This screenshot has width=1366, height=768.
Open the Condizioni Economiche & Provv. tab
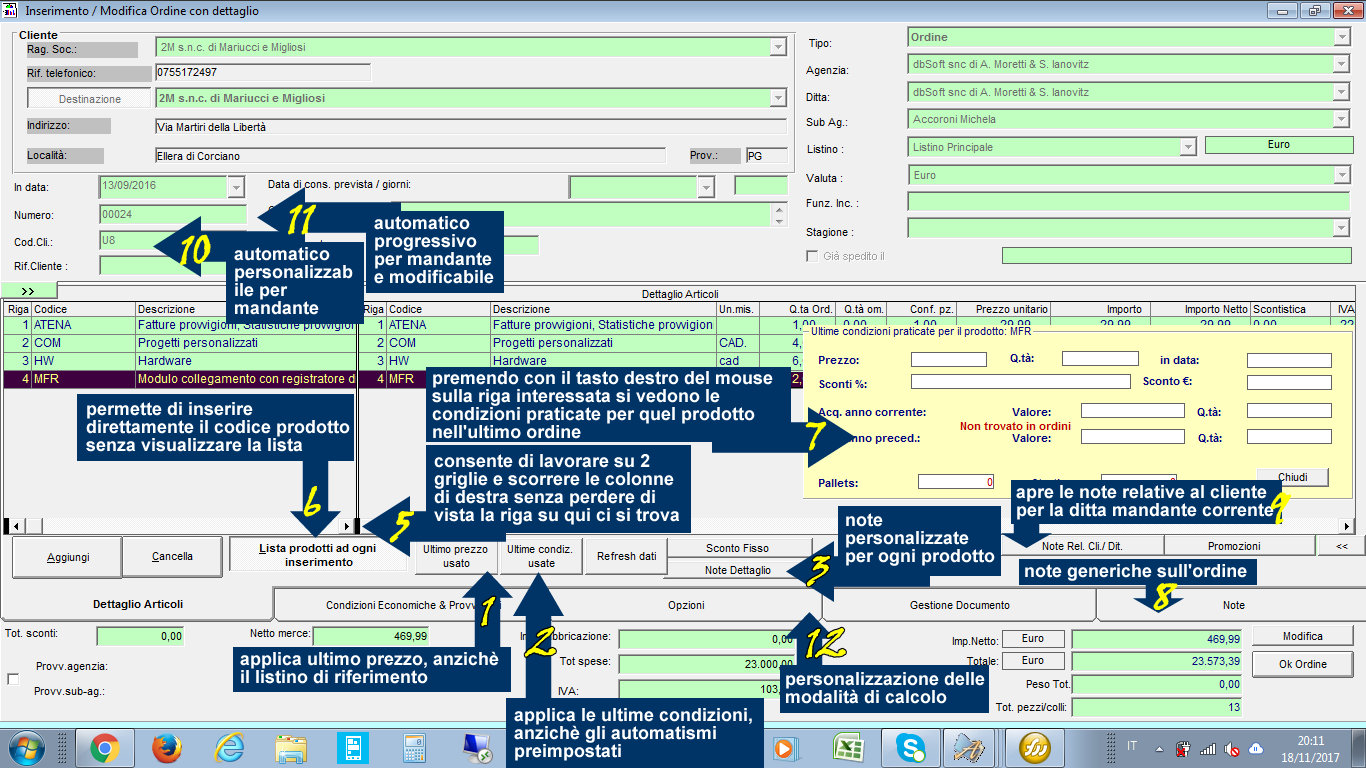pyautogui.click(x=412, y=605)
